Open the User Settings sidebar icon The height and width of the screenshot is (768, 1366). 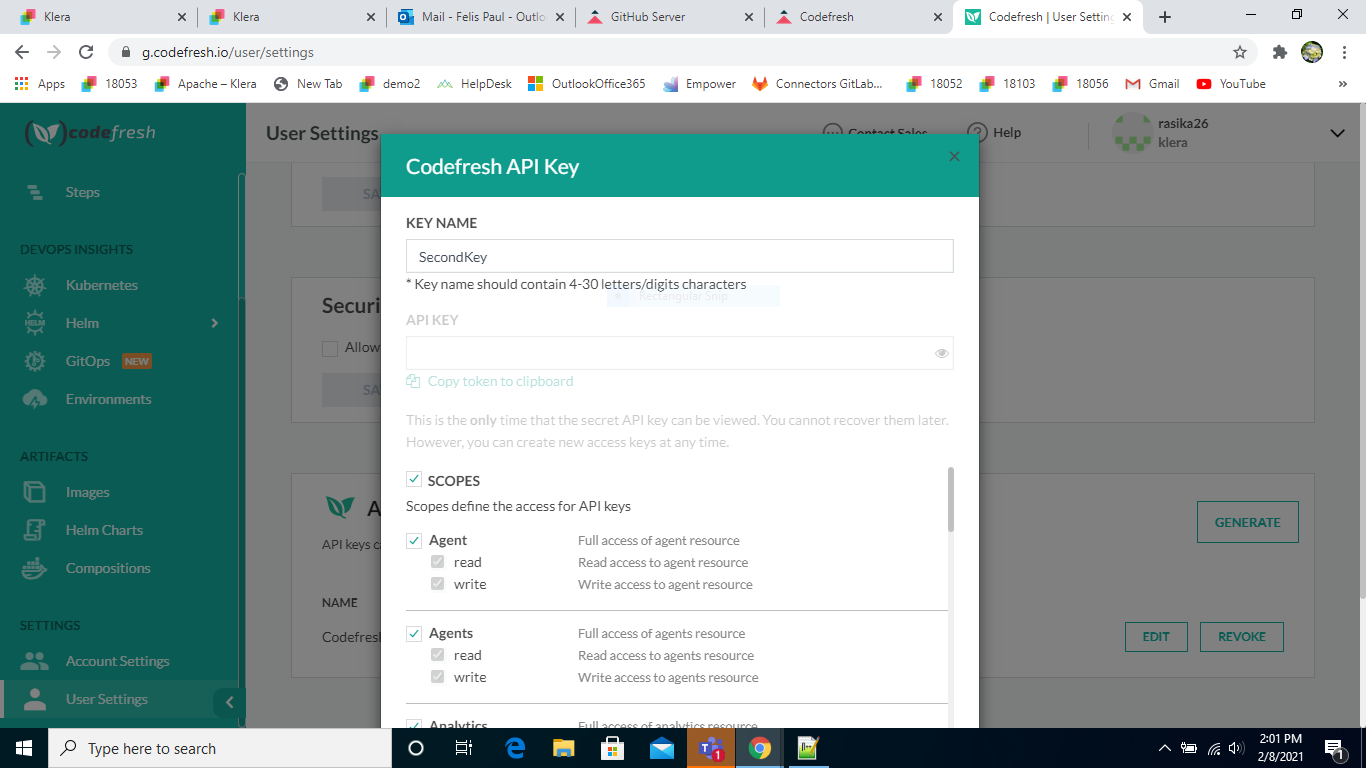35,699
